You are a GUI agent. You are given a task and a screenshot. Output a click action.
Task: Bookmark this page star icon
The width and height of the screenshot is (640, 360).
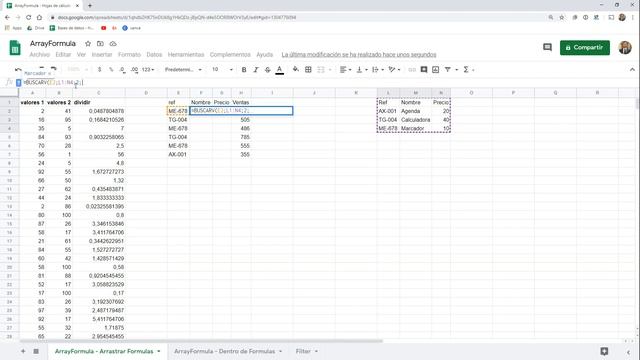coord(562,18)
